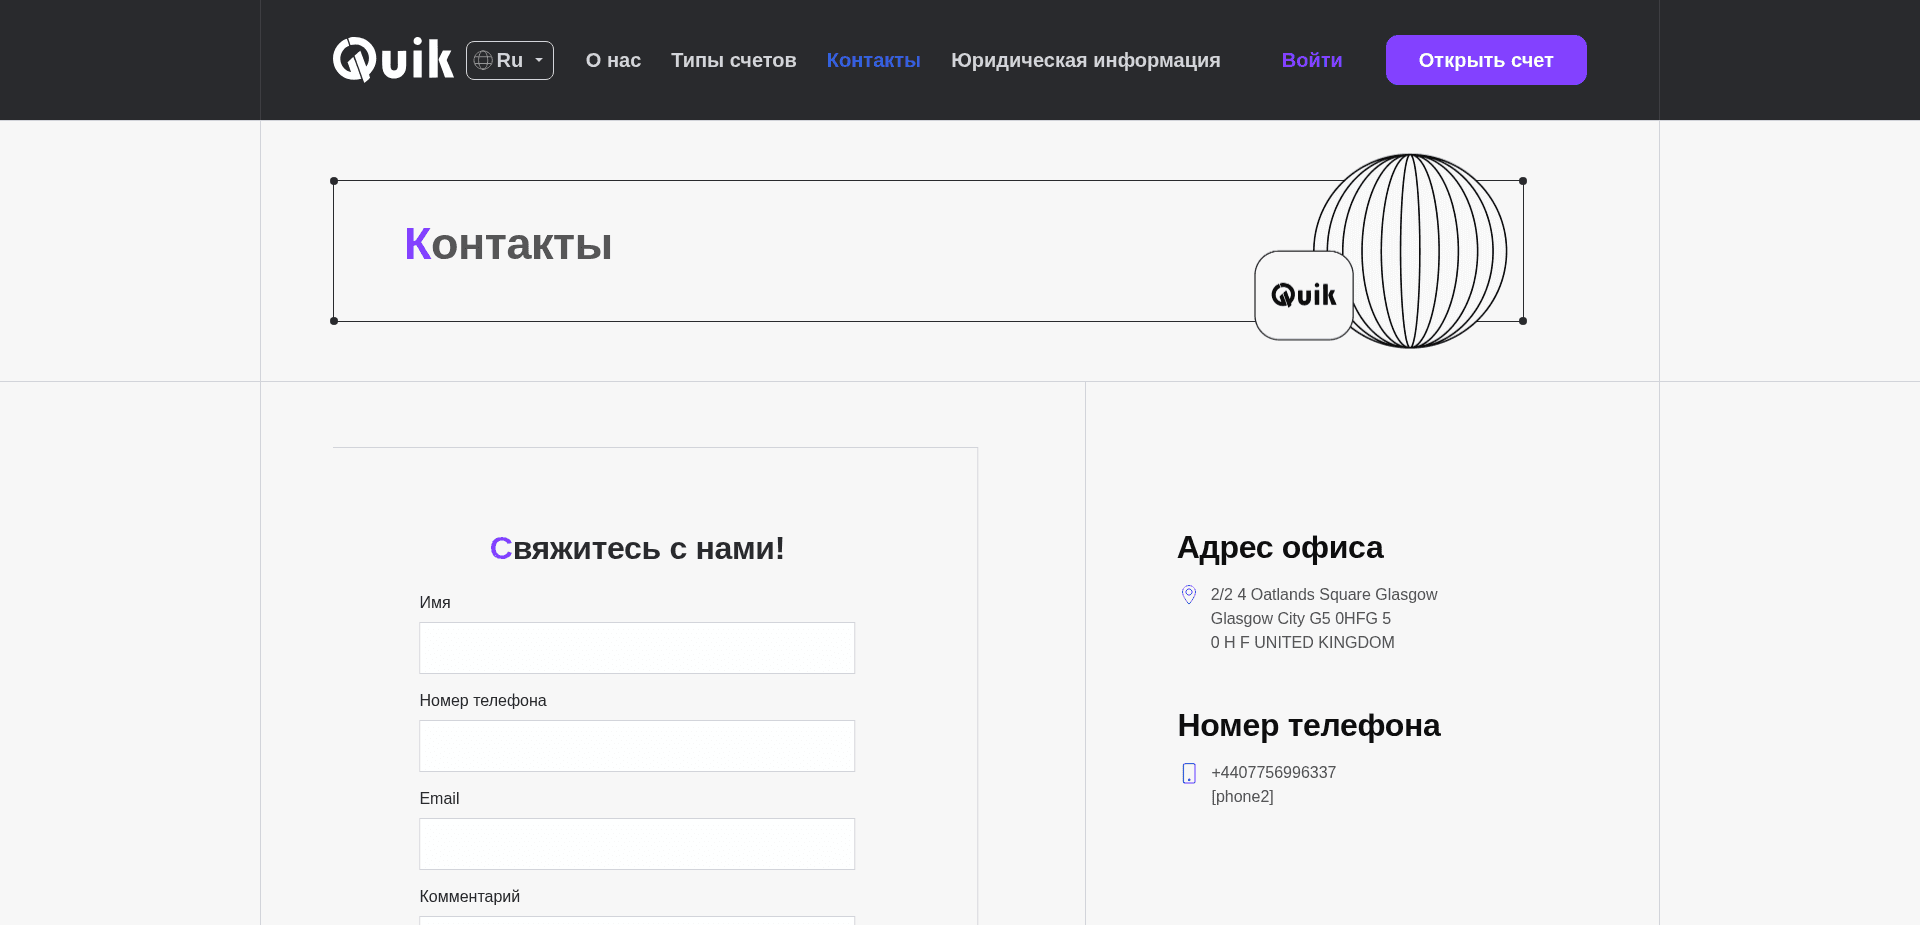The image size is (1920, 925).
Task: Open the Ru language dropdown
Action: pos(509,60)
